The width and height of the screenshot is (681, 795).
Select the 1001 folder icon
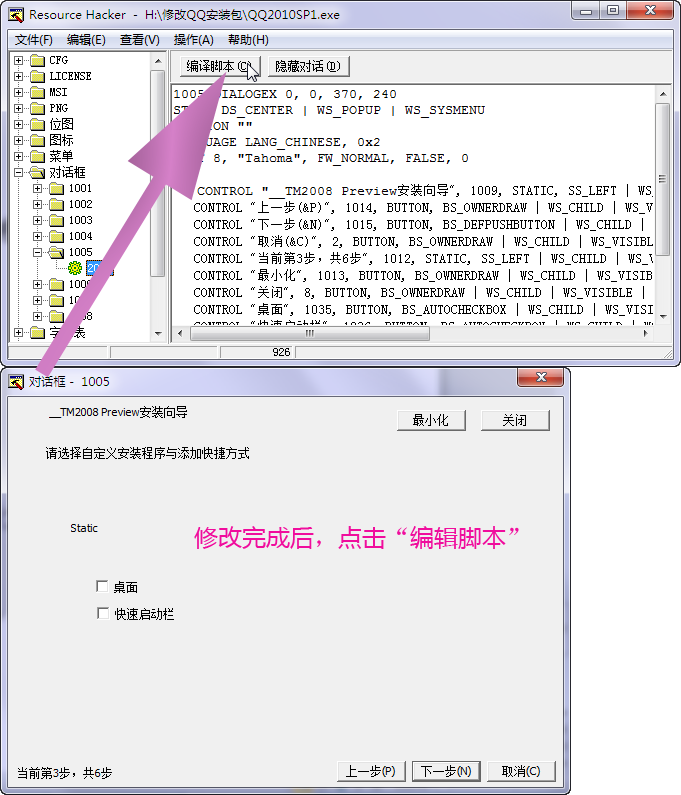point(57,189)
